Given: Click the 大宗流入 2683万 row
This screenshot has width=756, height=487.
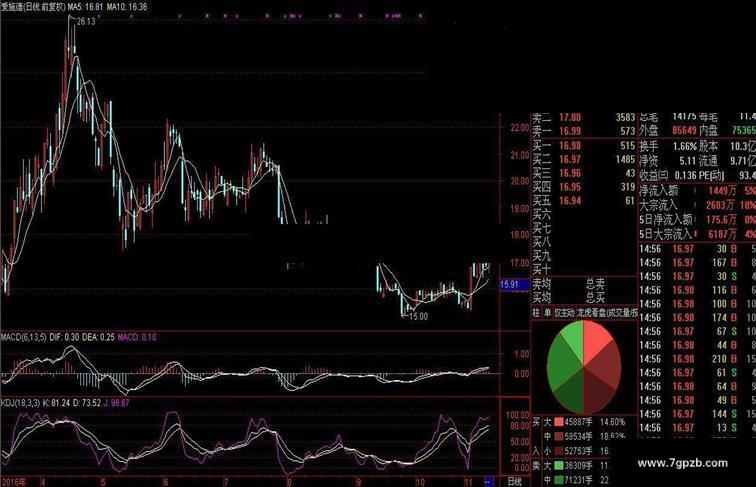Looking at the screenshot, I should coord(697,205).
